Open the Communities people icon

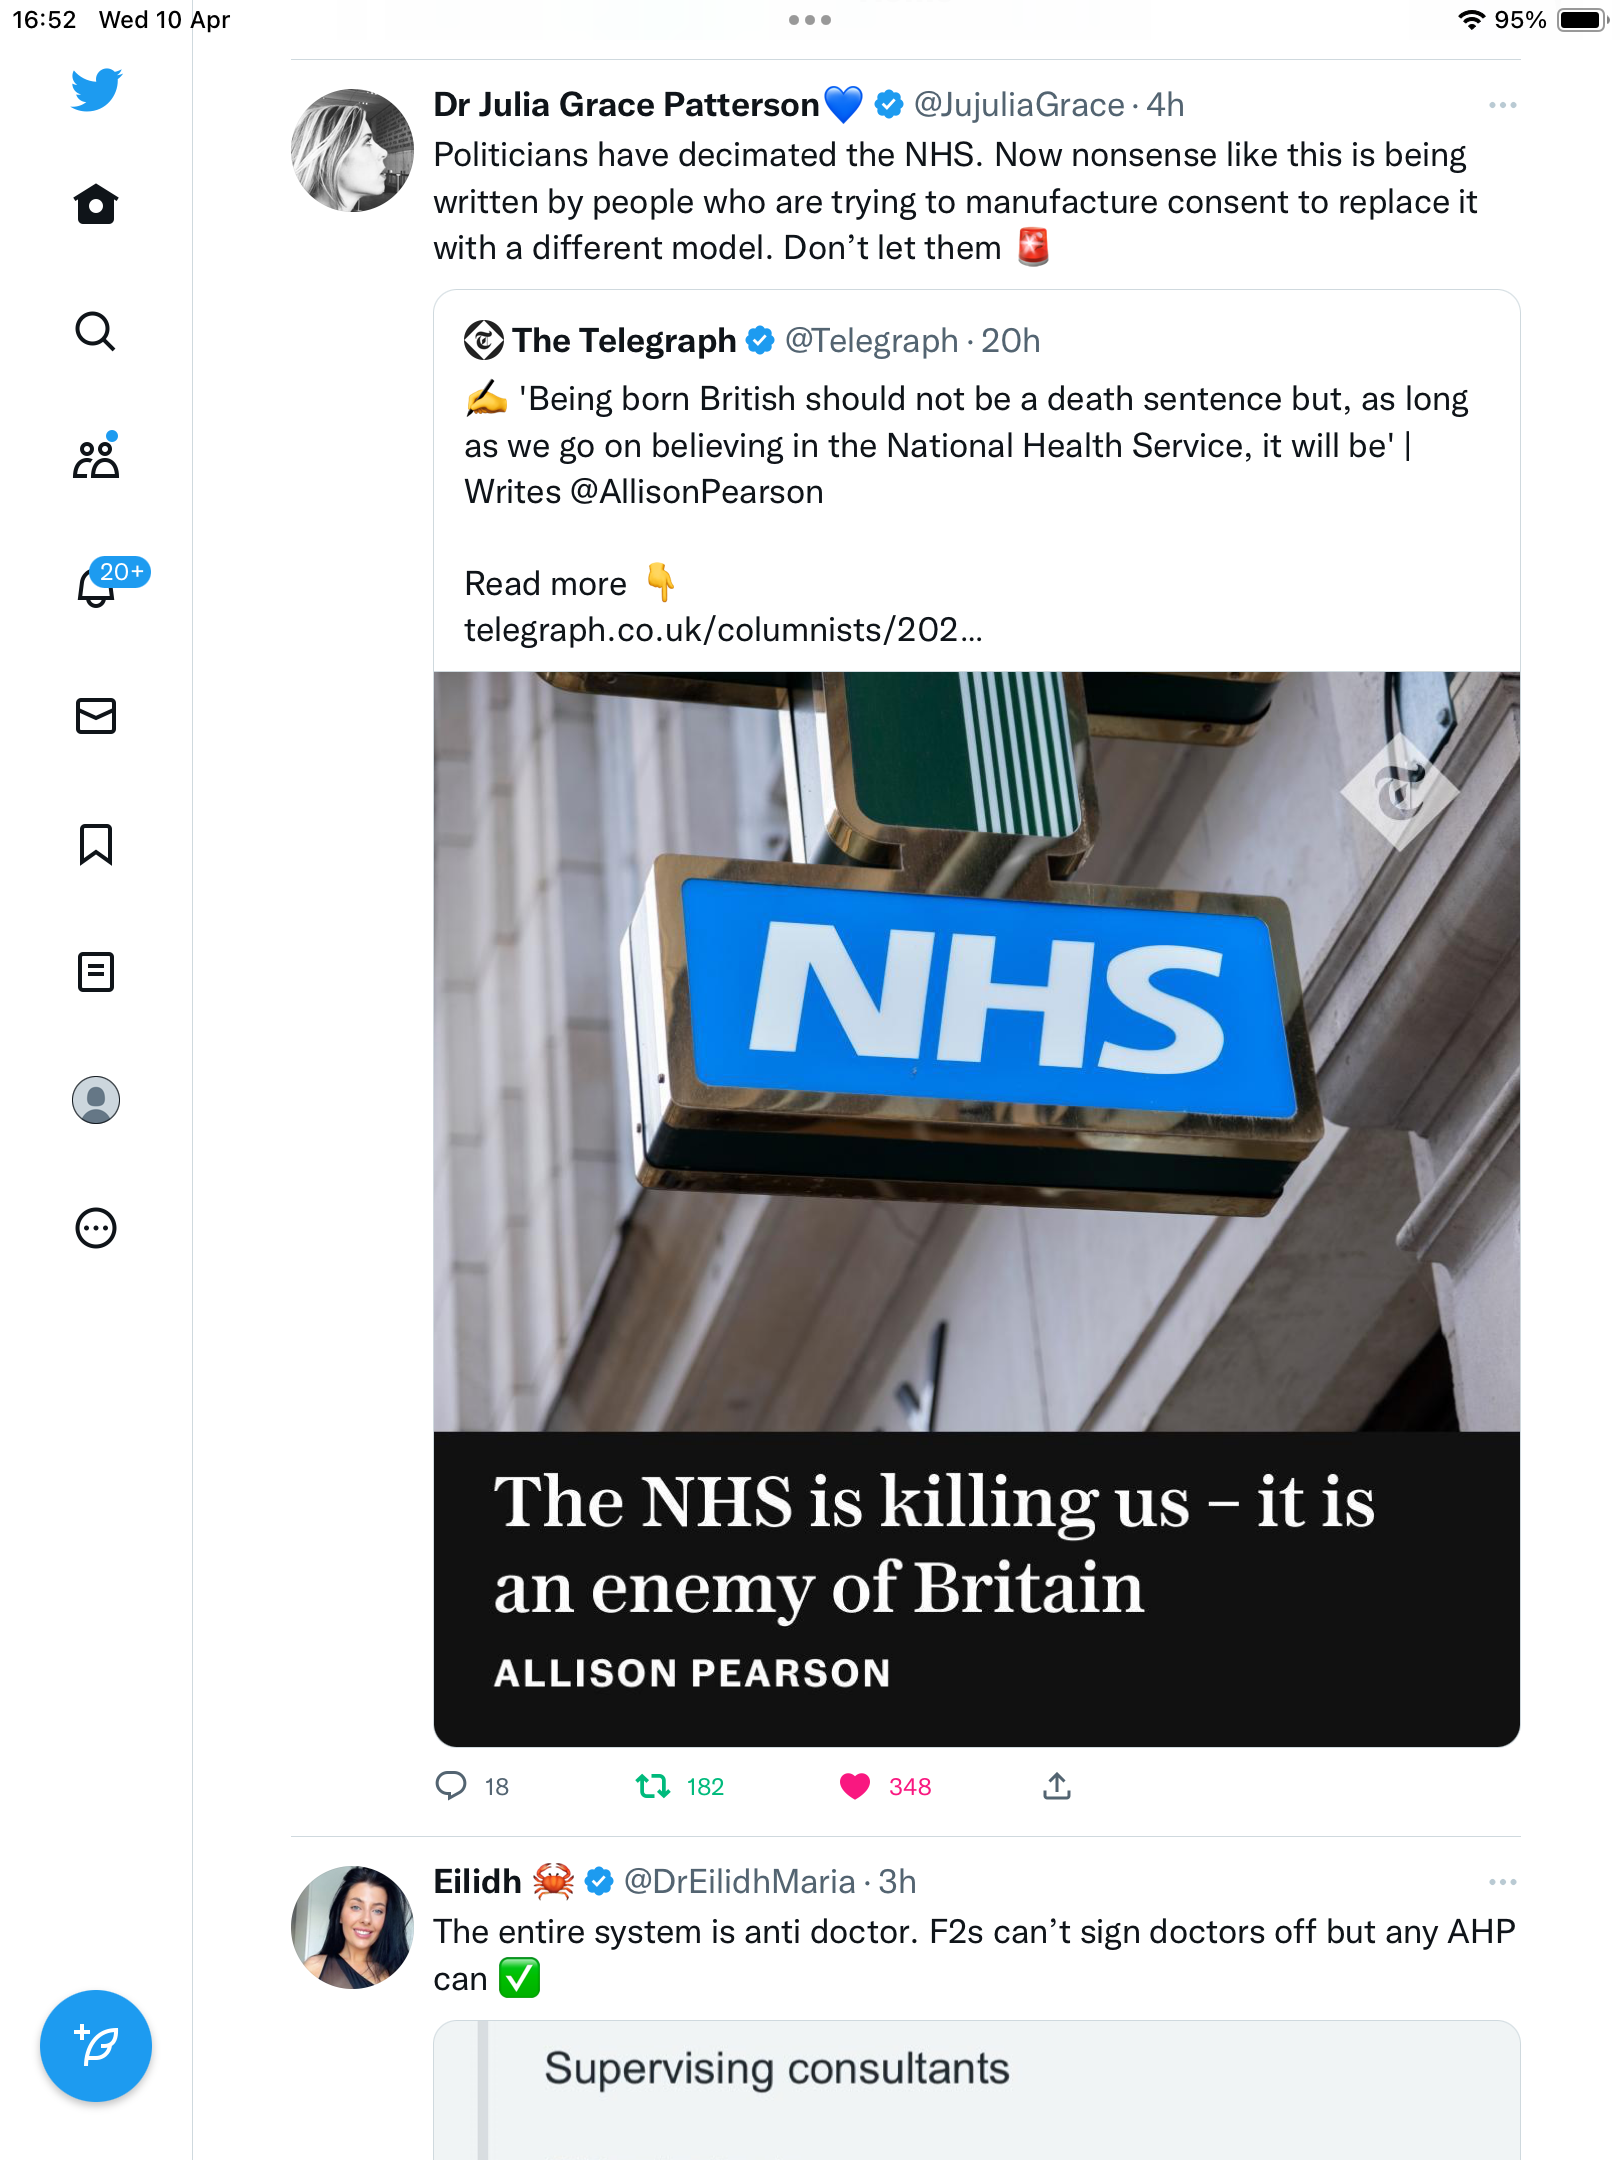coord(96,458)
